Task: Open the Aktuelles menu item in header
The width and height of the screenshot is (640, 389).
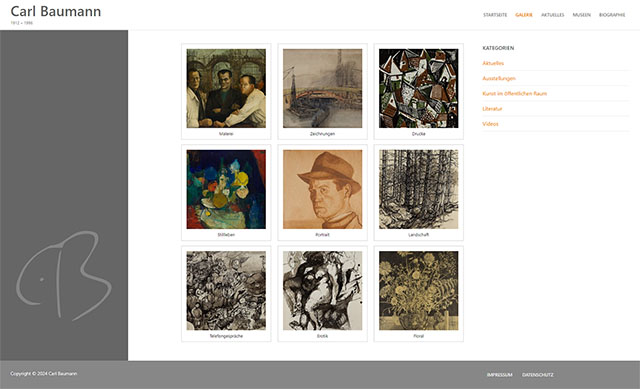Action: pyautogui.click(x=553, y=15)
